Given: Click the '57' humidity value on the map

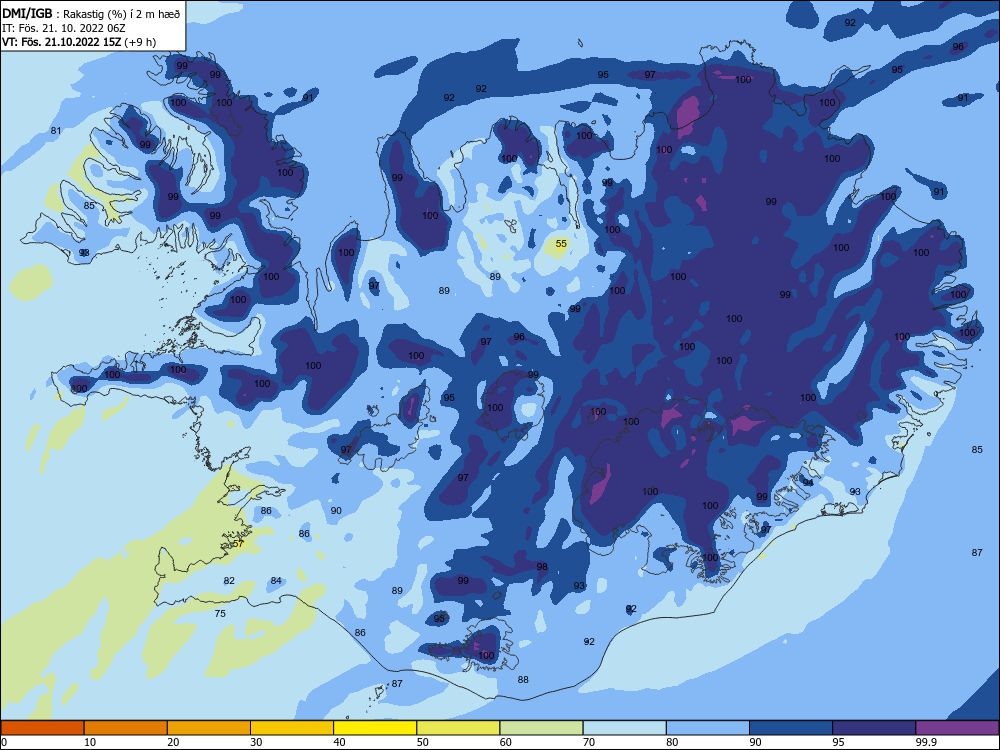Looking at the screenshot, I should pyautogui.click(x=239, y=543).
